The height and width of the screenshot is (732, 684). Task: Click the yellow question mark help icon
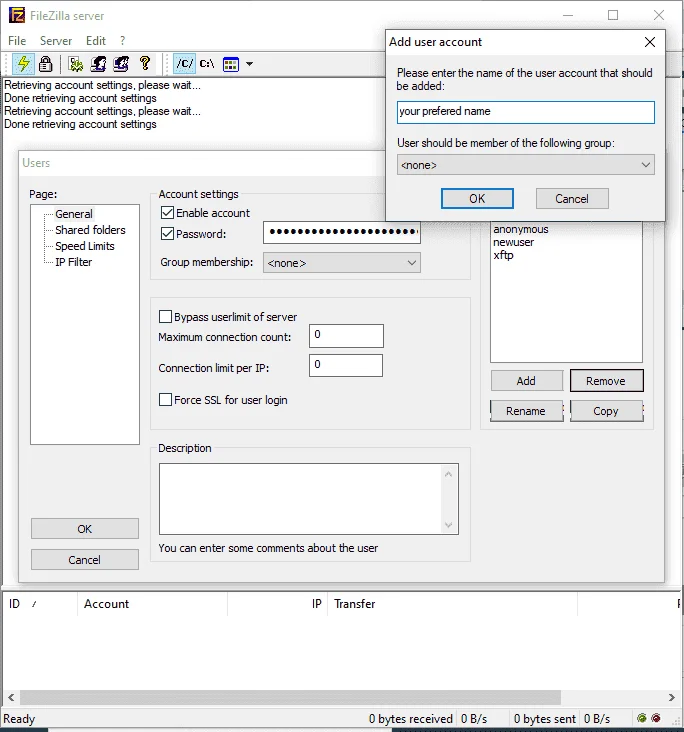tap(145, 63)
